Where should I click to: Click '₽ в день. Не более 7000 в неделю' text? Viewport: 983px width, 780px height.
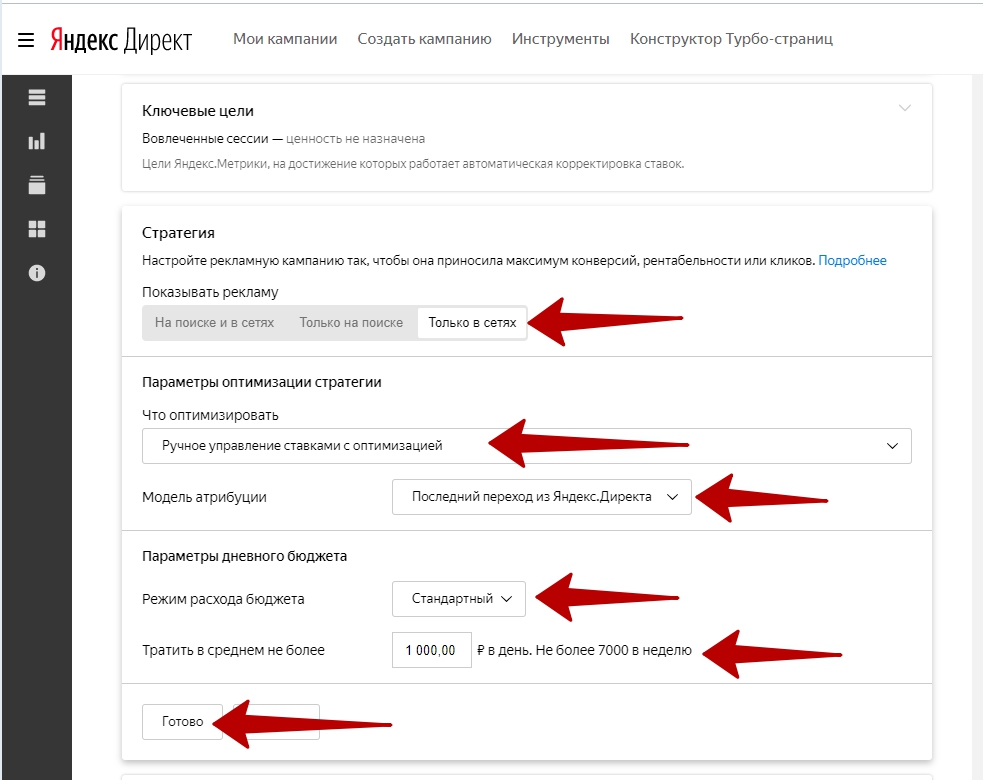(584, 650)
